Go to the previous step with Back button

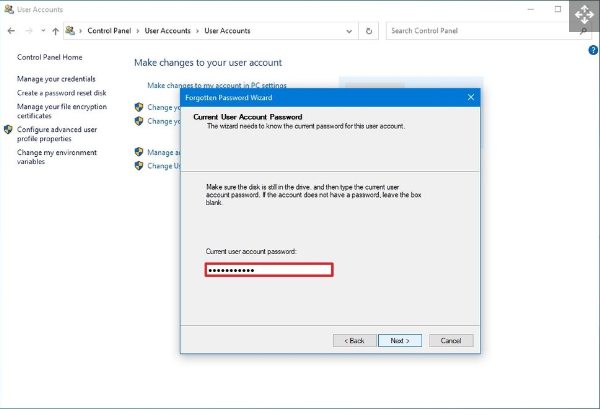[354, 340]
